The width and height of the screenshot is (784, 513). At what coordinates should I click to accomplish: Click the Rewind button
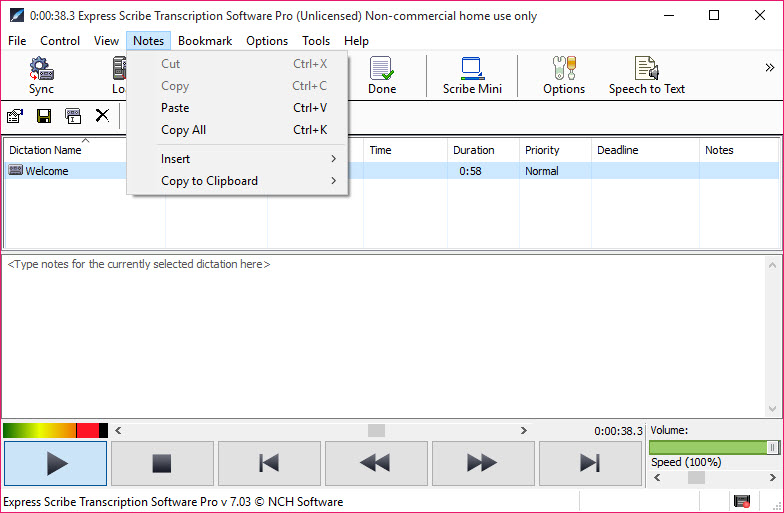(x=376, y=464)
